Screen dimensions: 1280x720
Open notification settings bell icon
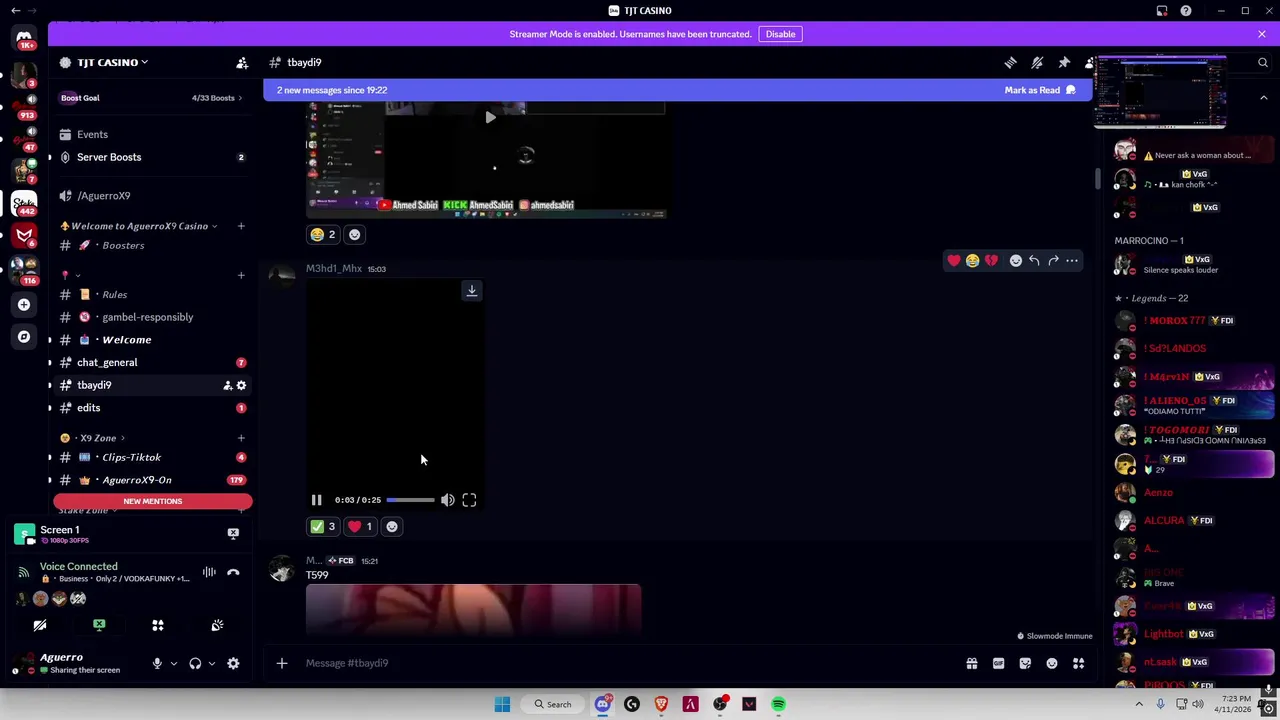pyautogui.click(x=1037, y=62)
